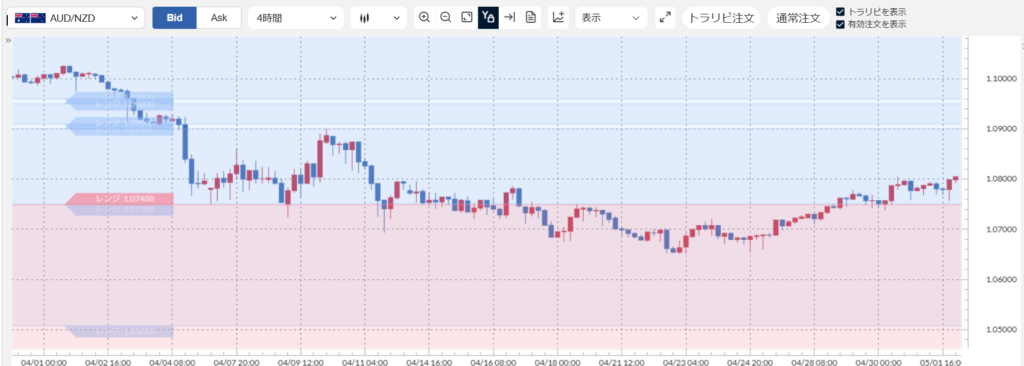Screen dimensions: 1024x366
Task: Collapse sidebar using the double chevron icon
Action: pyautogui.click(x=8, y=41)
